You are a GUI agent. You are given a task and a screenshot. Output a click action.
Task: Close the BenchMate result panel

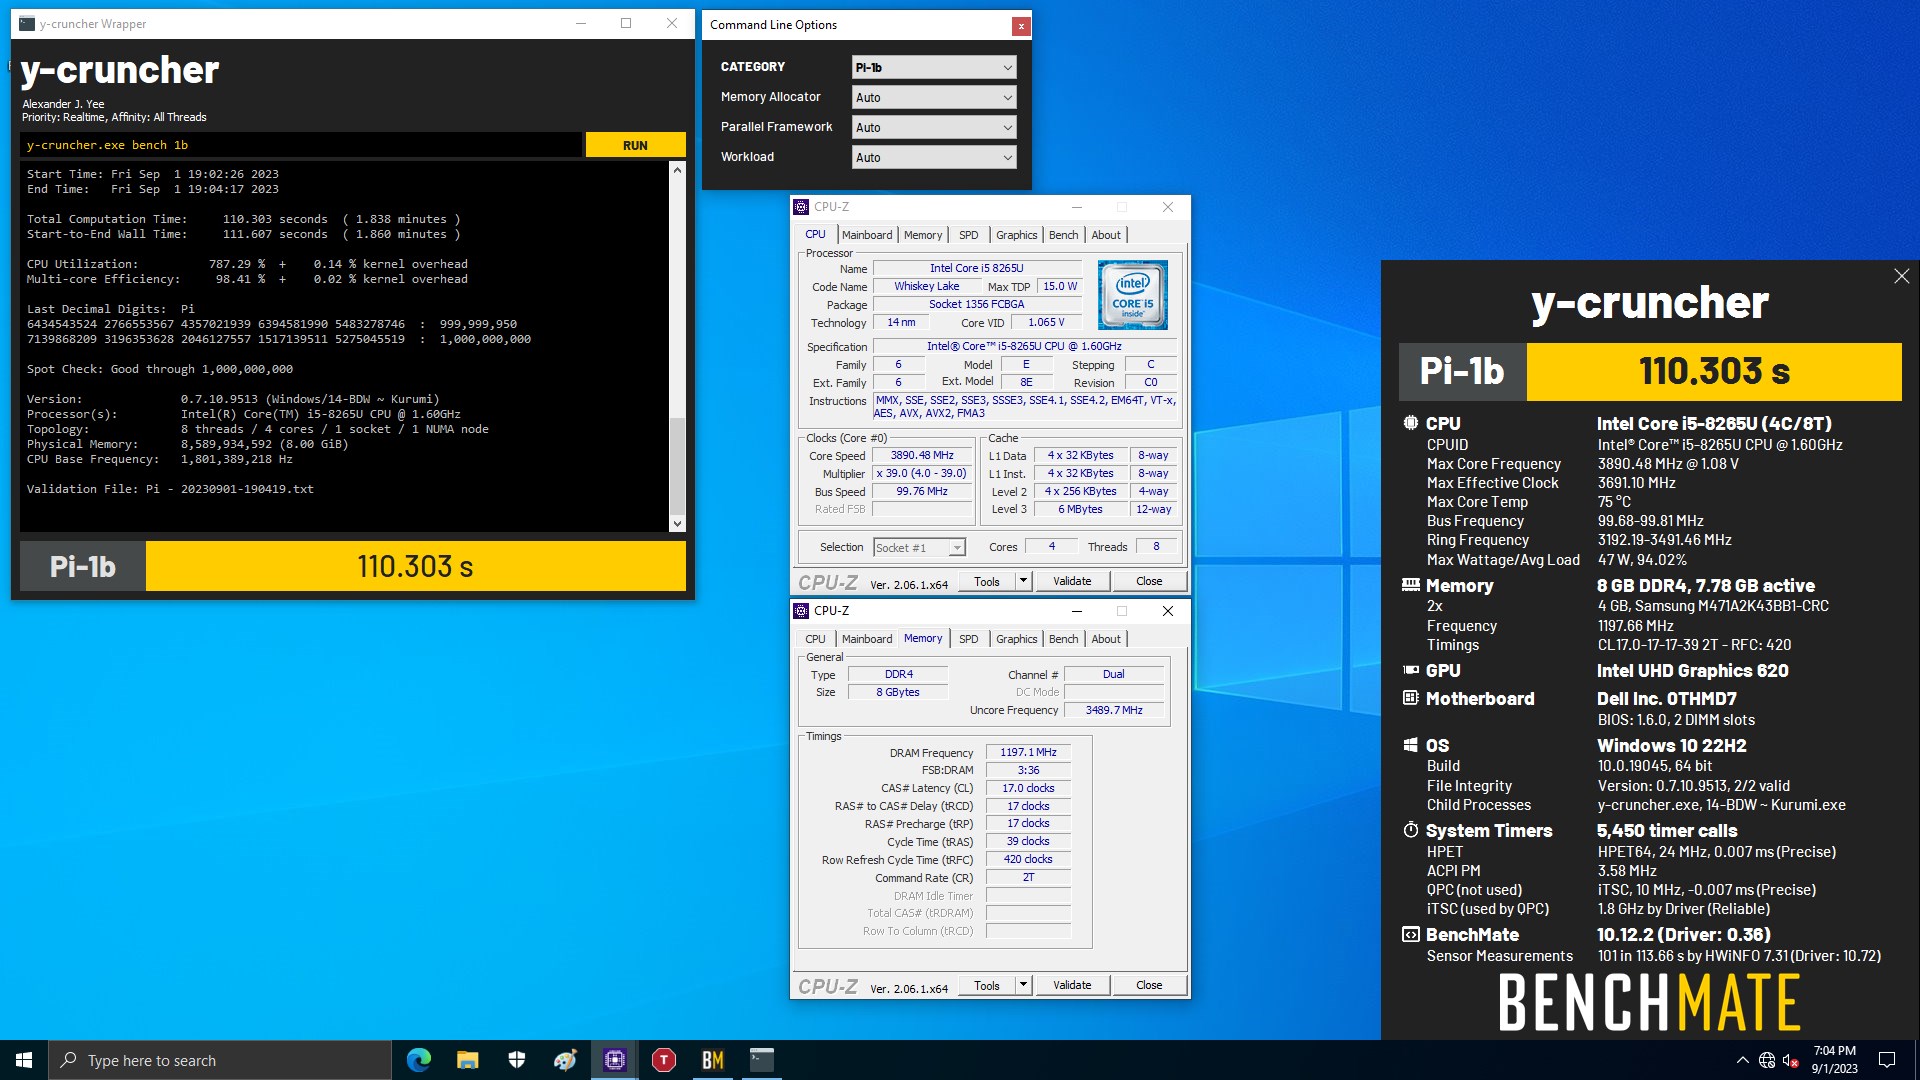click(1901, 276)
